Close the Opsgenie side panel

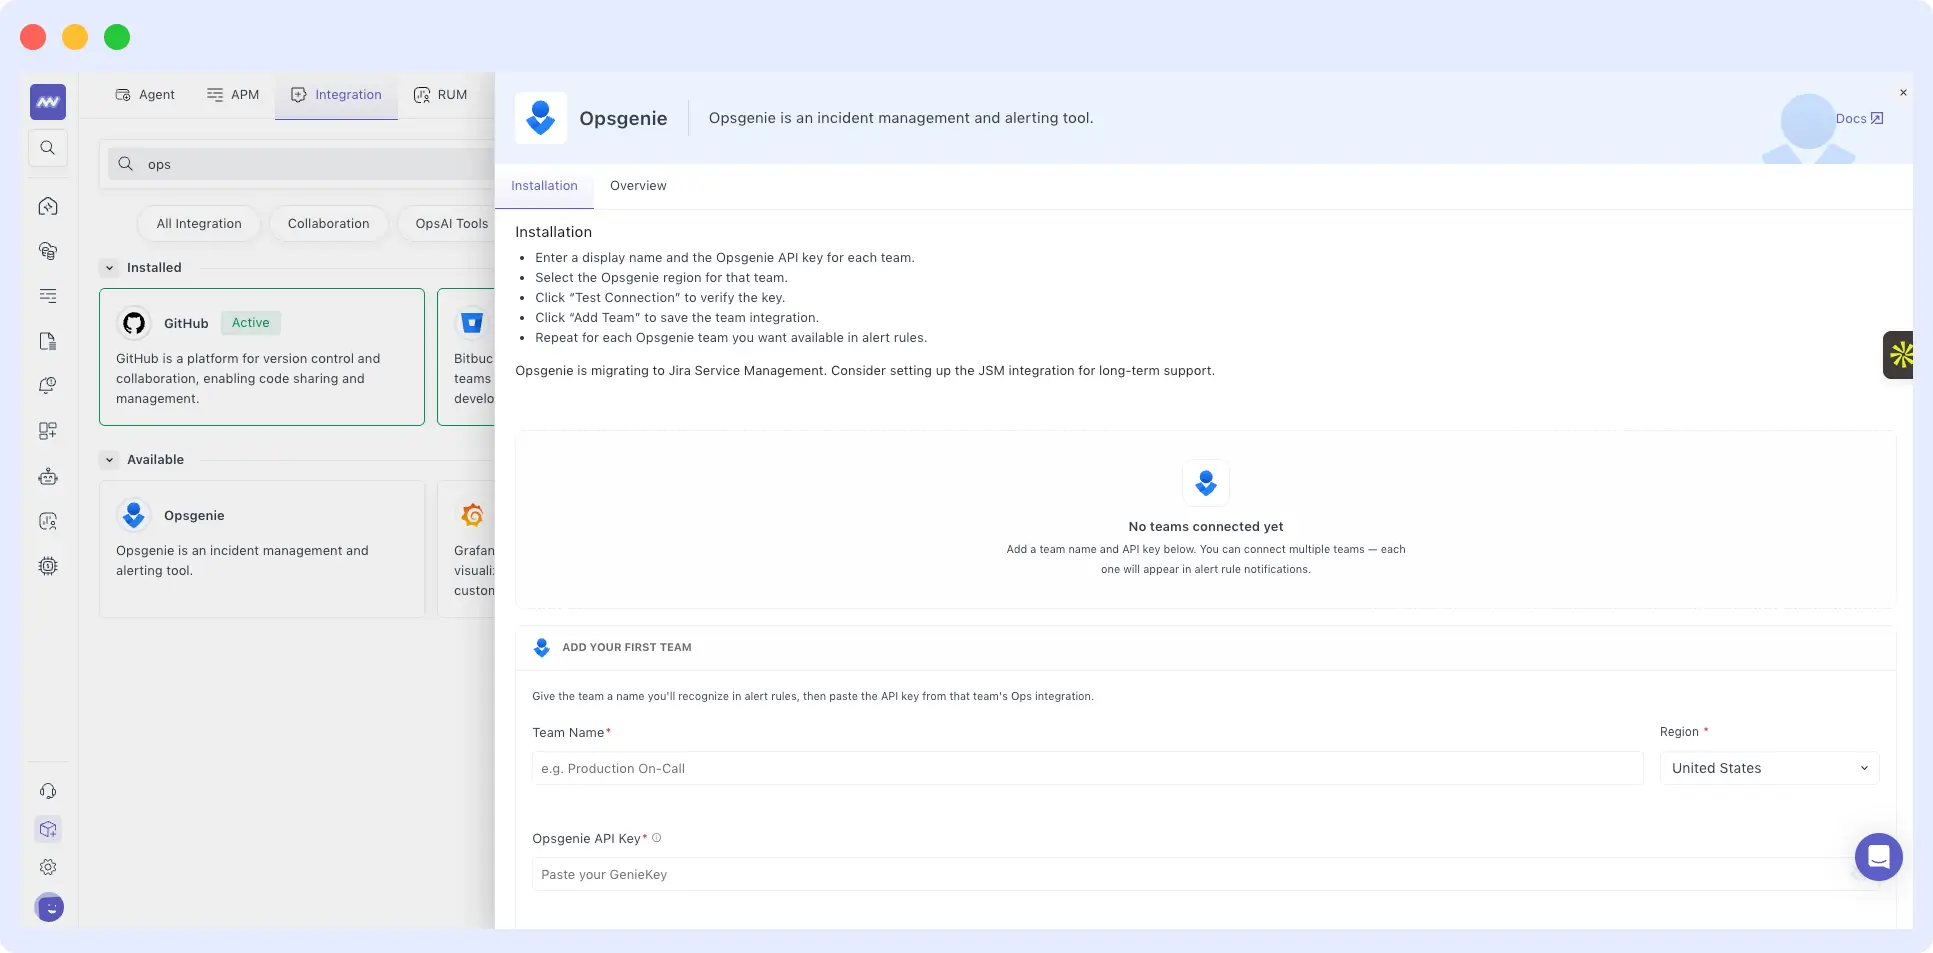pyautogui.click(x=1903, y=93)
